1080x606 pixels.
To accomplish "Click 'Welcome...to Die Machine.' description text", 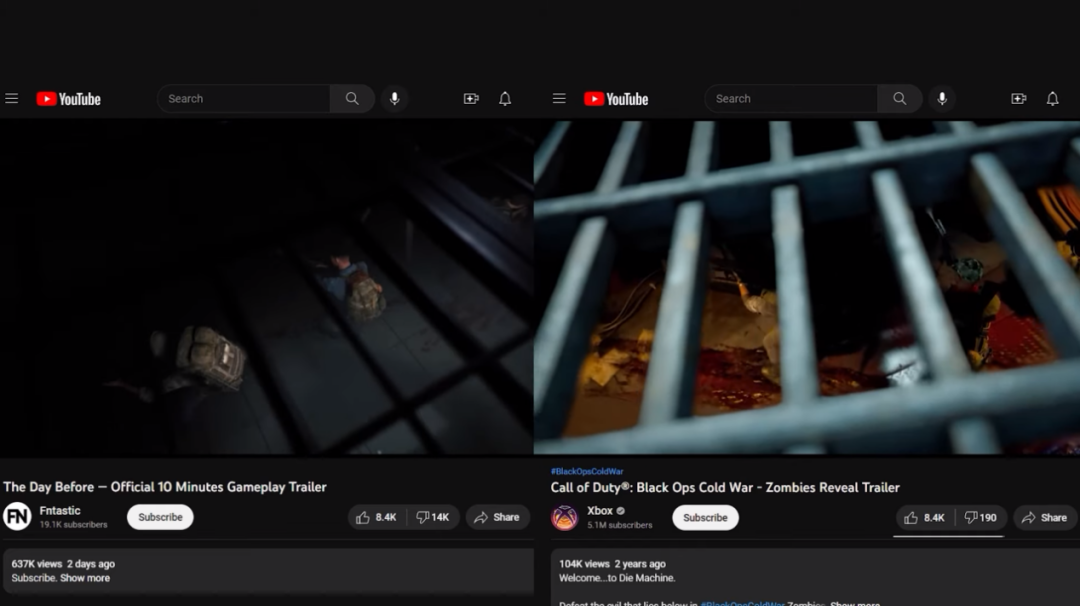I will 617,578.
